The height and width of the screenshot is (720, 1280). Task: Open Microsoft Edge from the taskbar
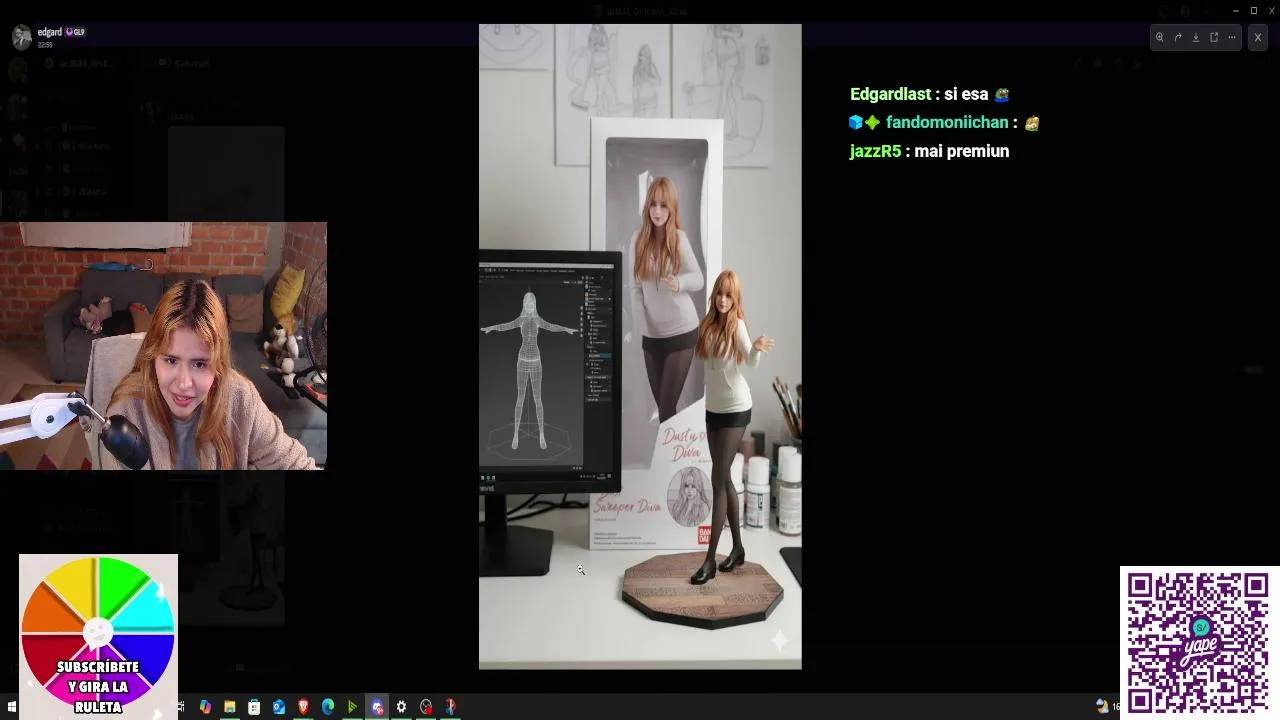coord(328,707)
